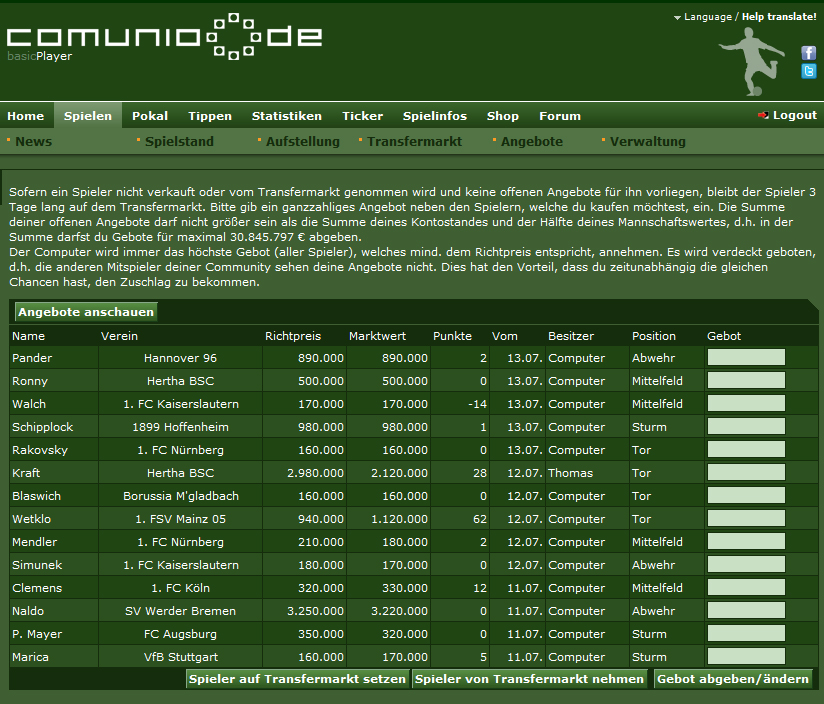This screenshot has width=824, height=704.
Task: Click the club cell 1899 Hoffenheim
Action: pyautogui.click(x=180, y=427)
